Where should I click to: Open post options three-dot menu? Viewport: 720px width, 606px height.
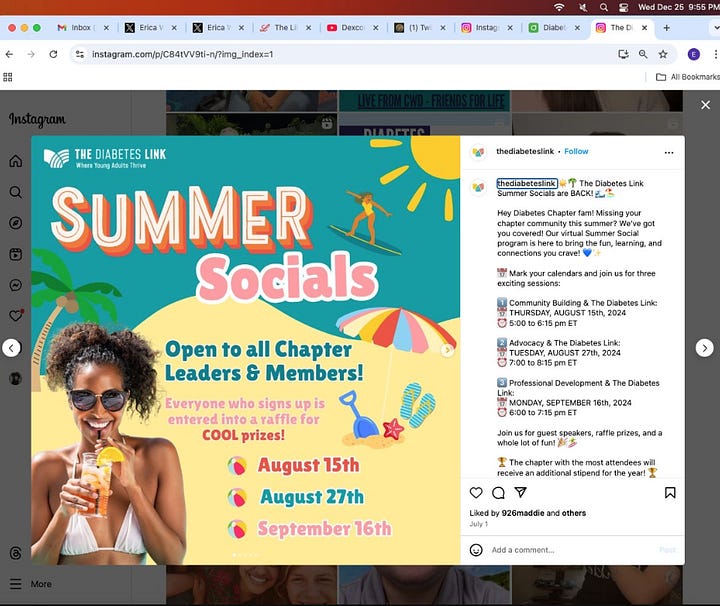coord(669,152)
